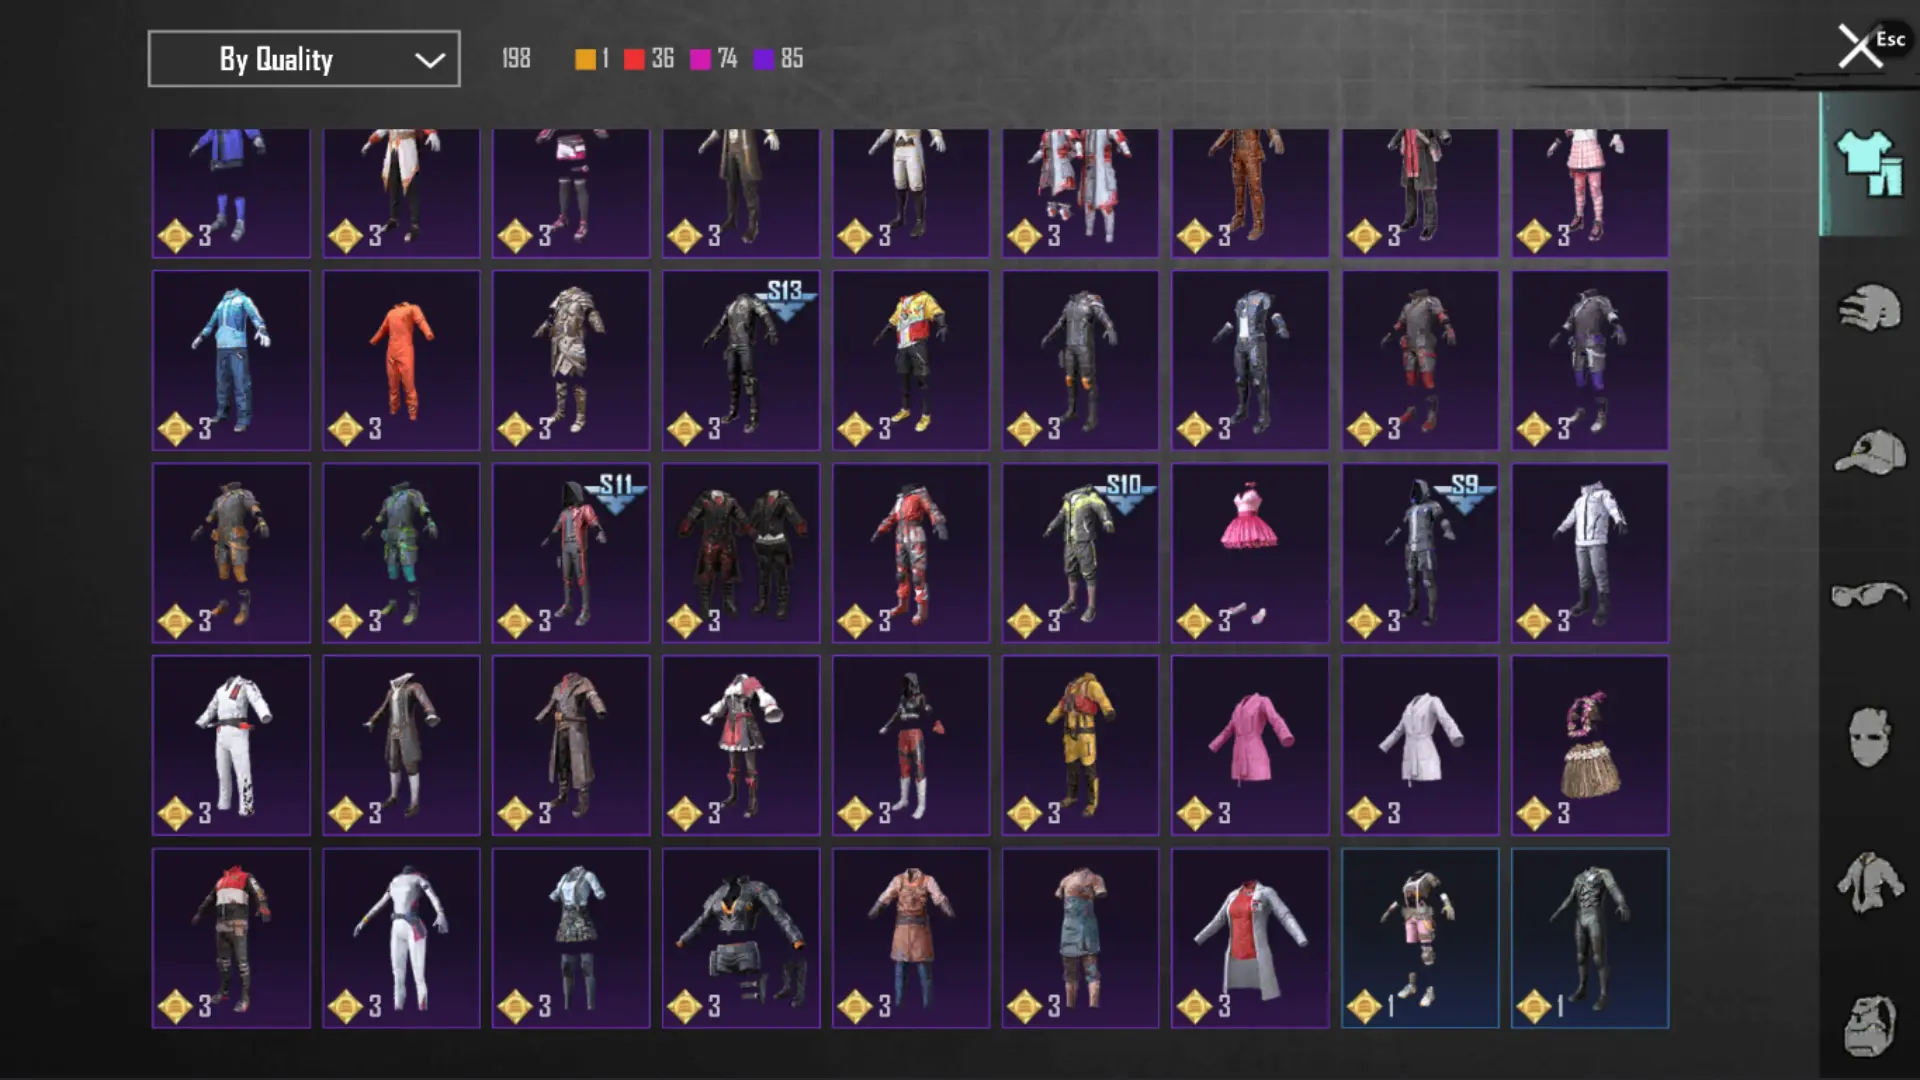
Task: Open the cap headwear category
Action: coord(1868,452)
